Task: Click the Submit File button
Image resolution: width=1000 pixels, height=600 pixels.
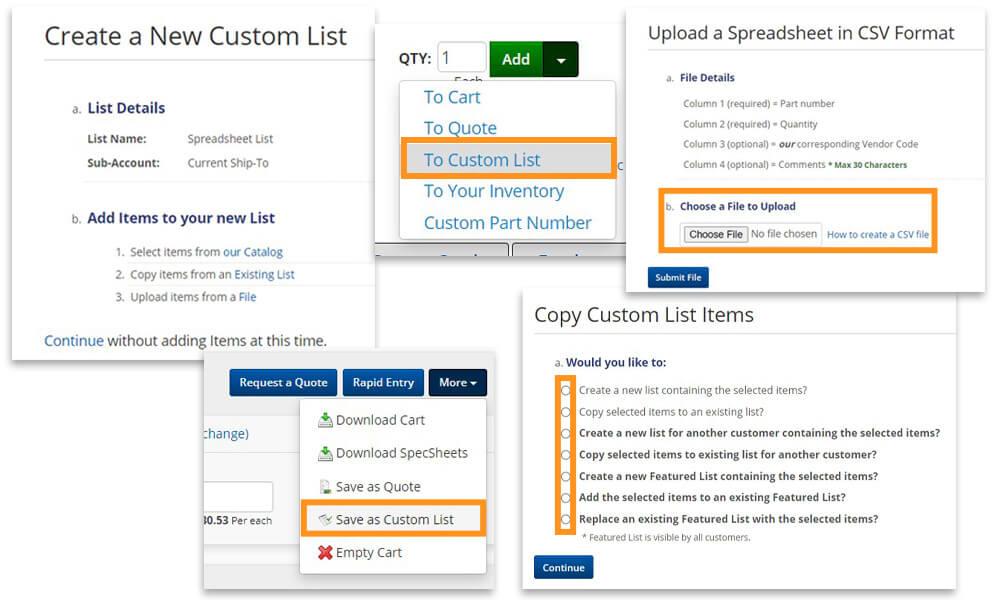Action: tap(678, 277)
